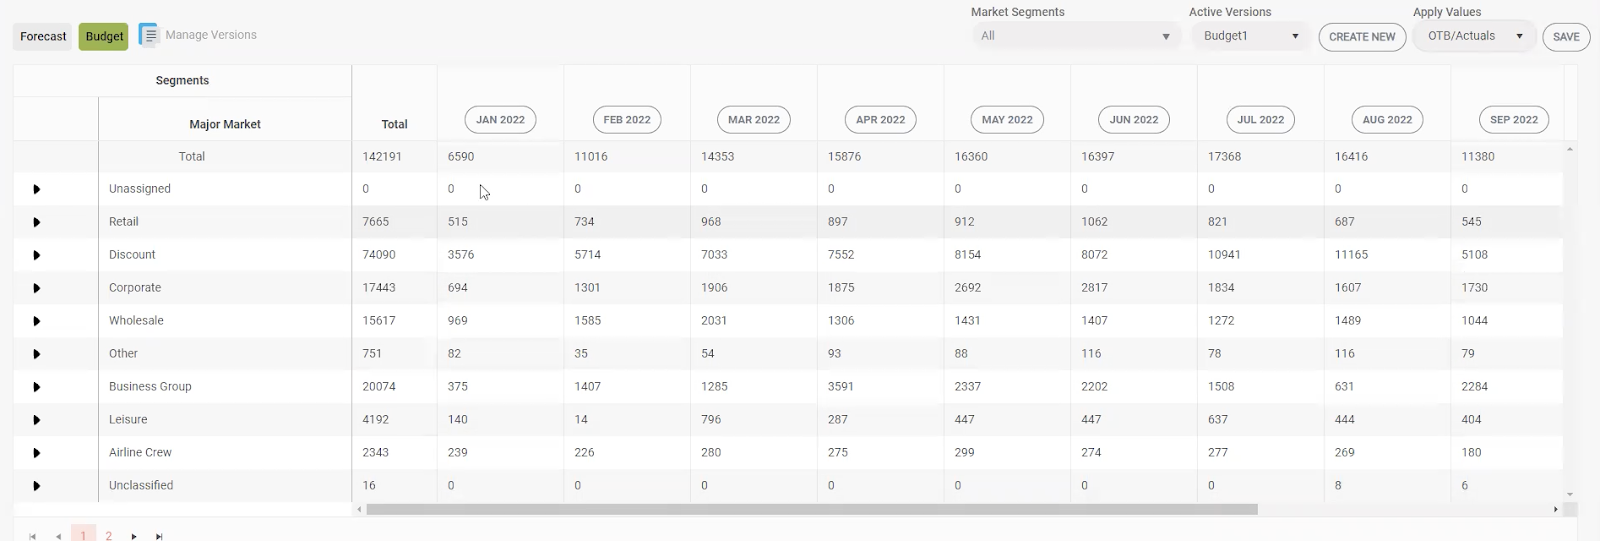Select the Budget tab

click(104, 37)
